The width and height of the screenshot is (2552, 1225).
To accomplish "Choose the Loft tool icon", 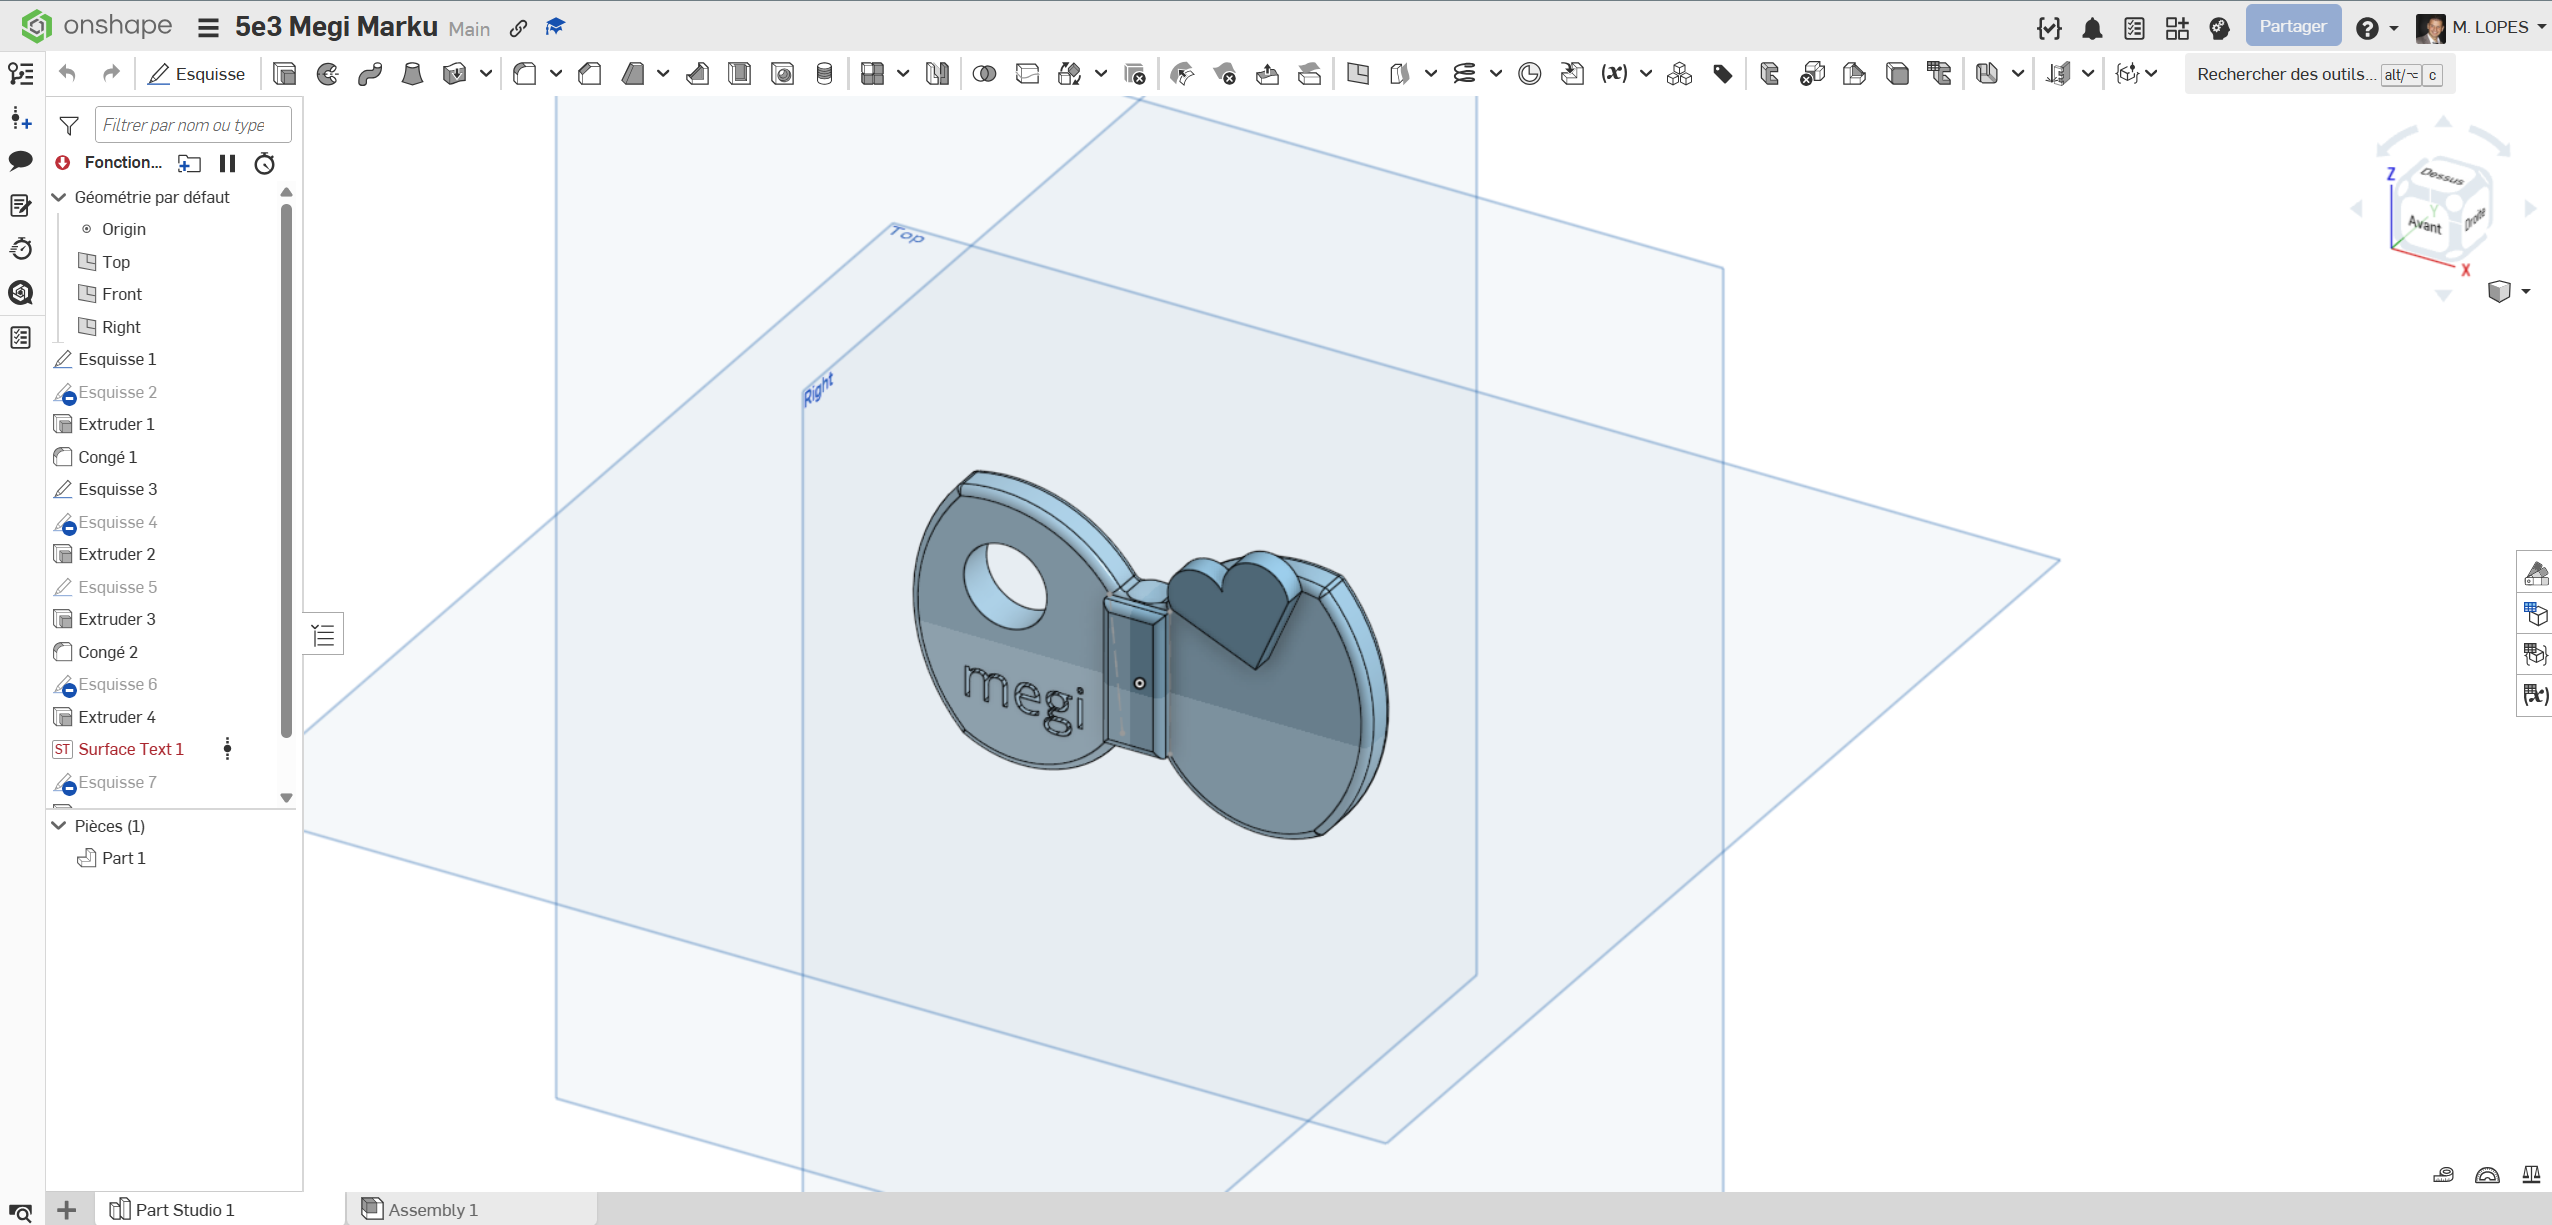I will [412, 74].
